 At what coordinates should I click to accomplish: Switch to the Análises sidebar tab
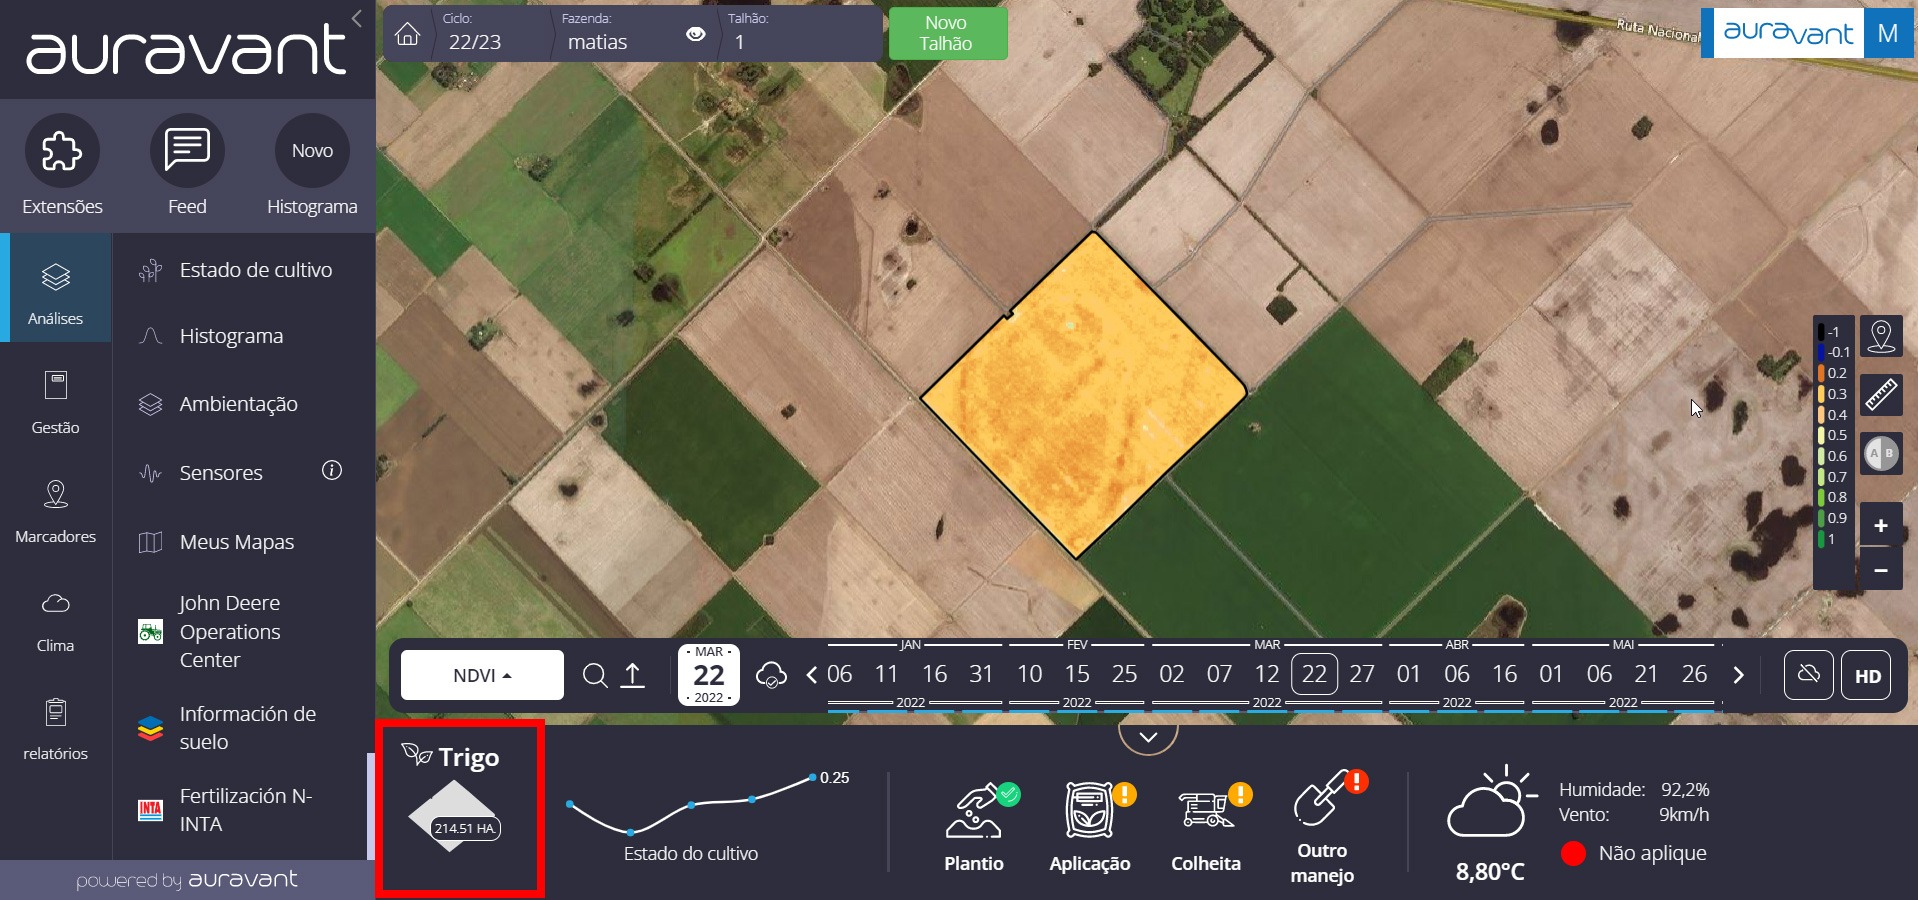tap(55, 290)
